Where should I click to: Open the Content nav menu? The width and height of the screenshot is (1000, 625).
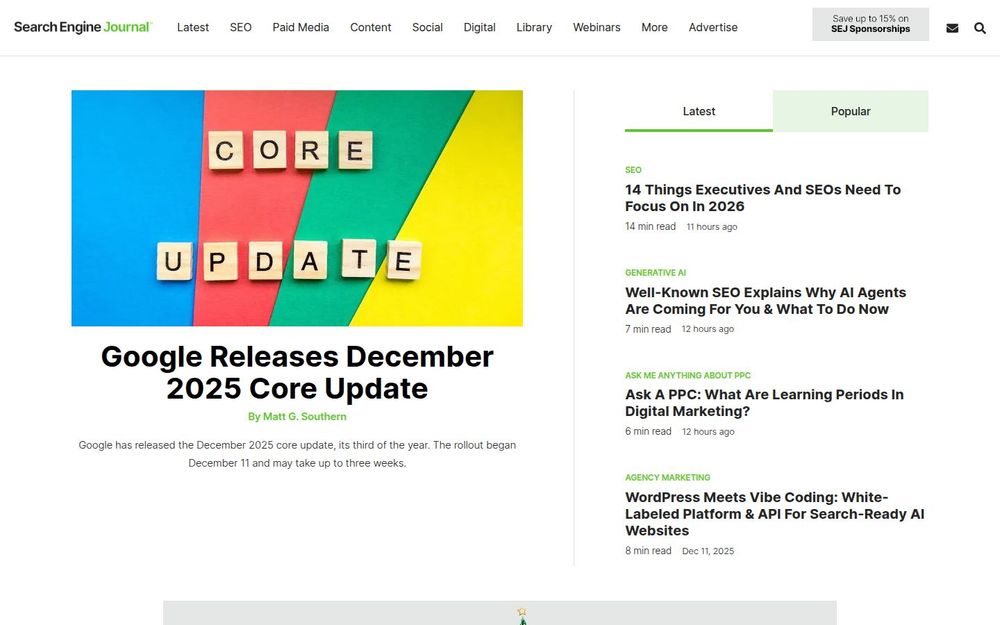point(371,27)
